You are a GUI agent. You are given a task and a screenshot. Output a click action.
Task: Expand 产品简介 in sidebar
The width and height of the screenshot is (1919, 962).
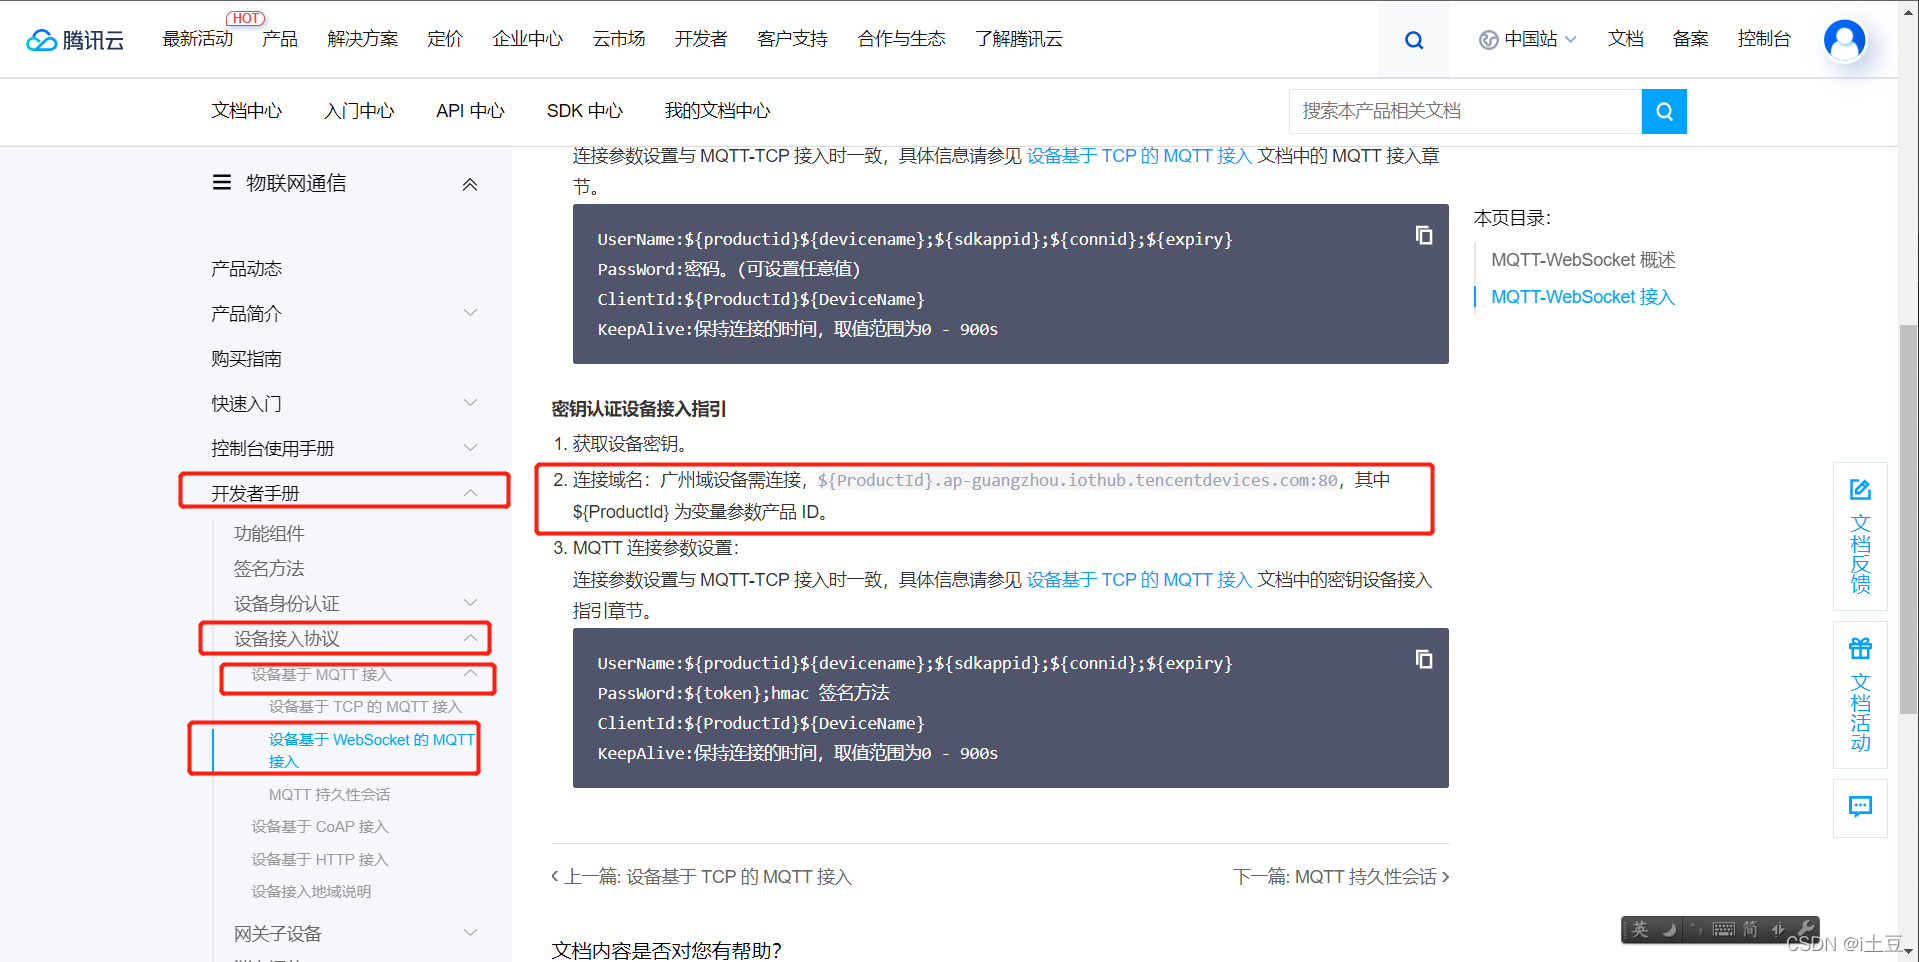tap(470, 313)
